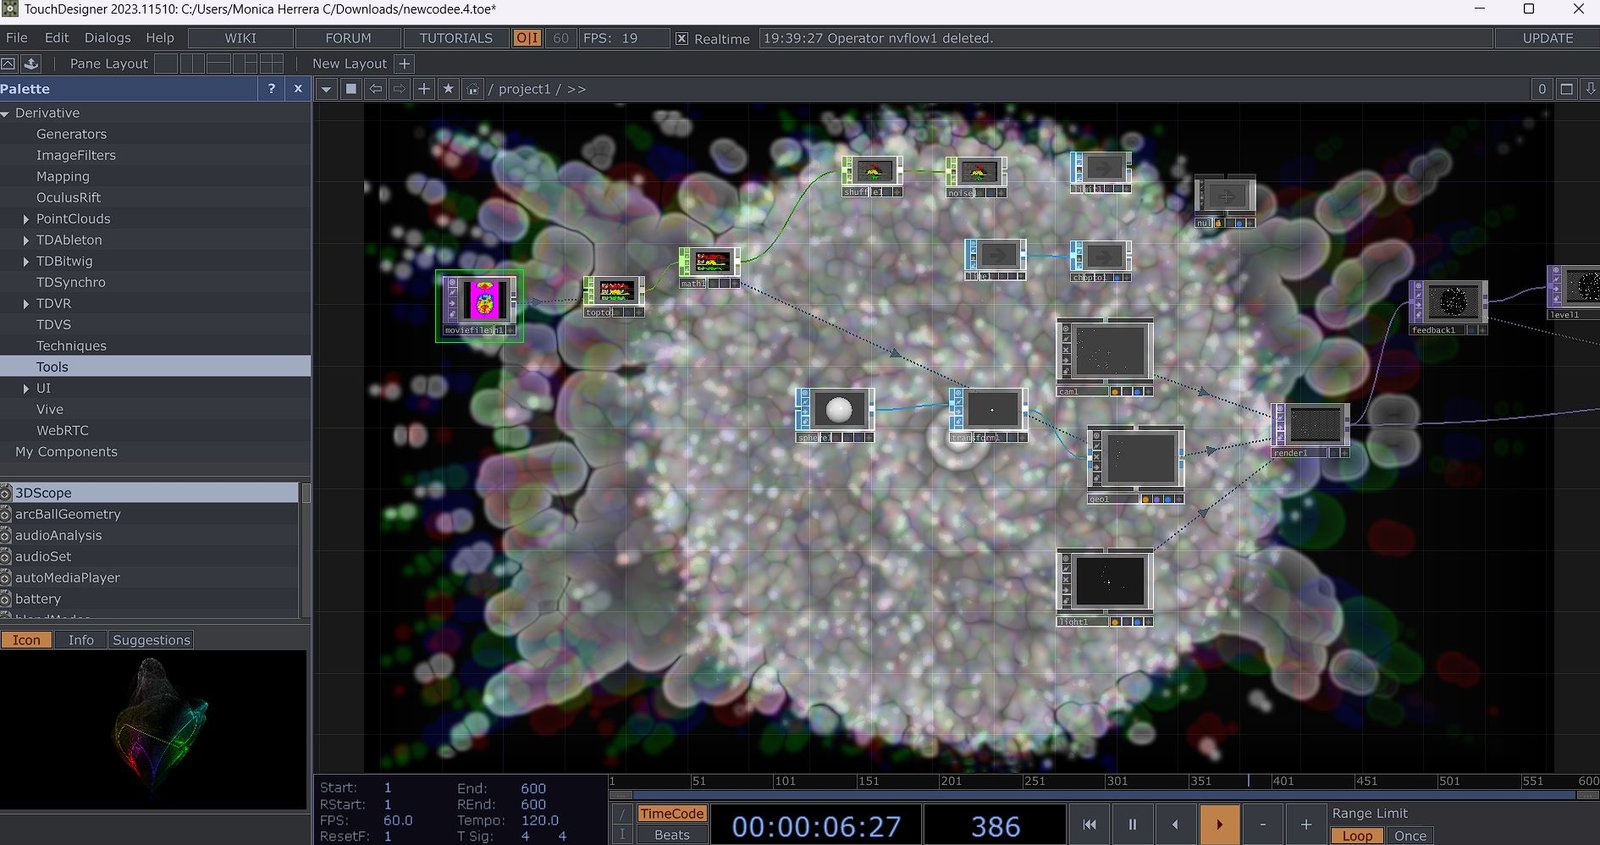Open the WIKI link button

point(240,38)
